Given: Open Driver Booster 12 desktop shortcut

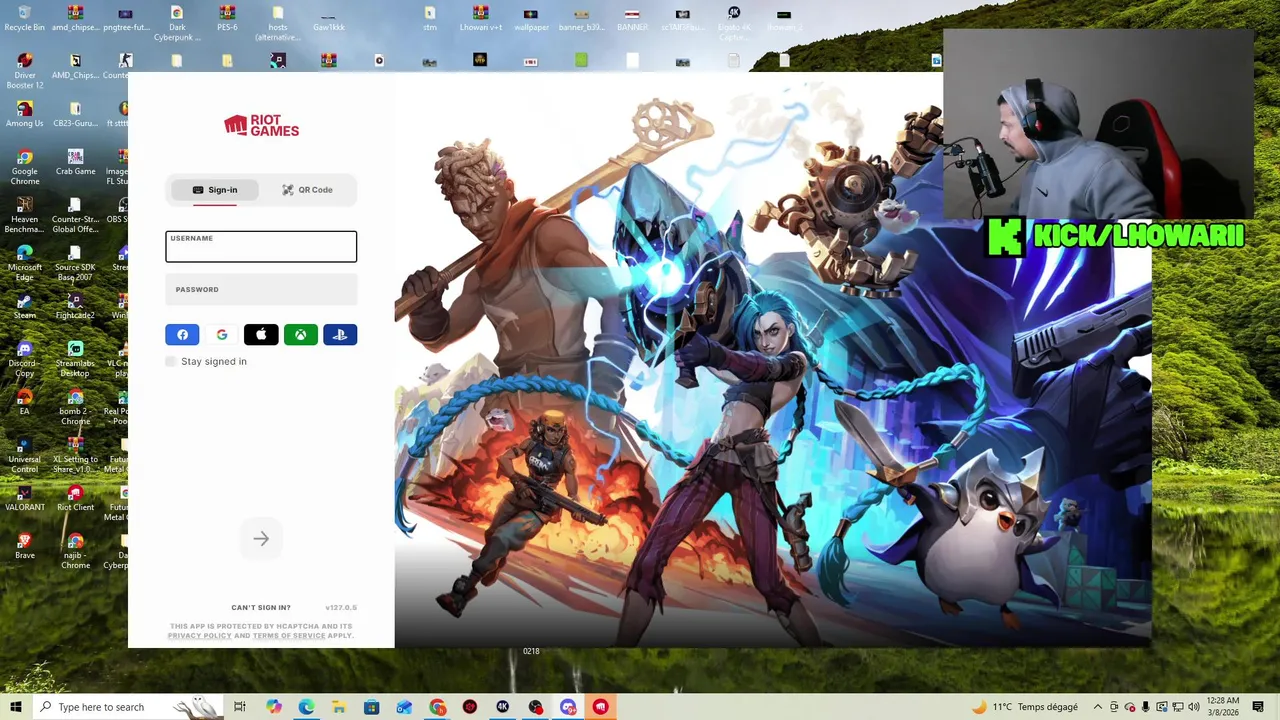Looking at the screenshot, I should coord(24,71).
